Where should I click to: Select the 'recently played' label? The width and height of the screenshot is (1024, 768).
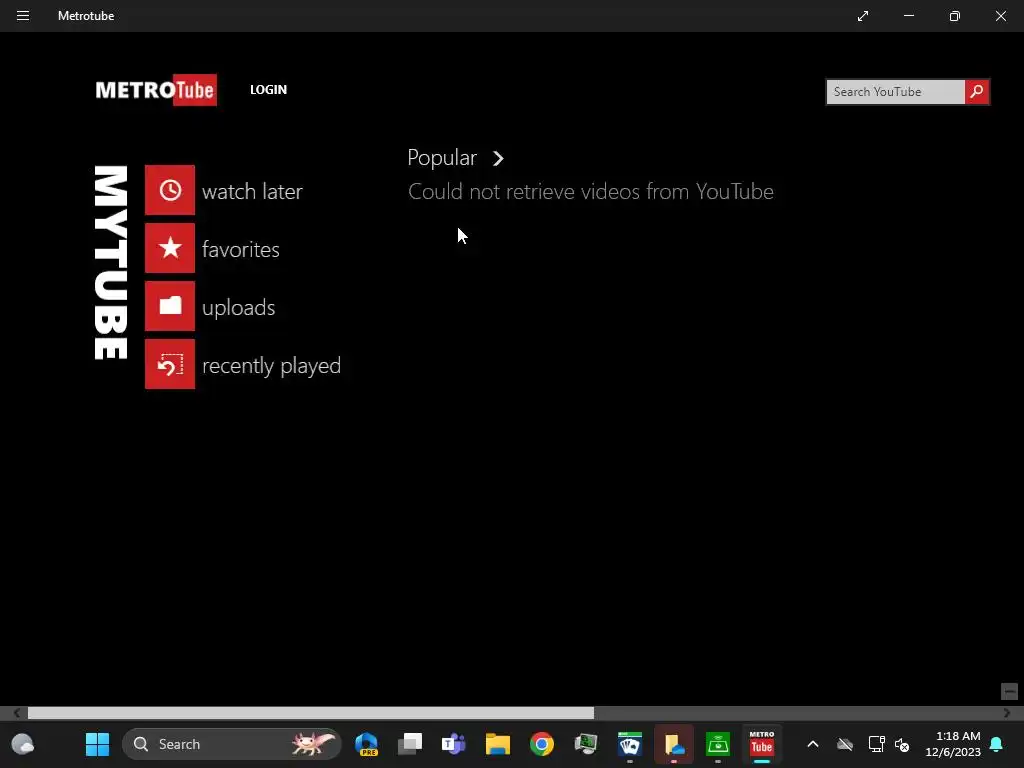point(271,366)
